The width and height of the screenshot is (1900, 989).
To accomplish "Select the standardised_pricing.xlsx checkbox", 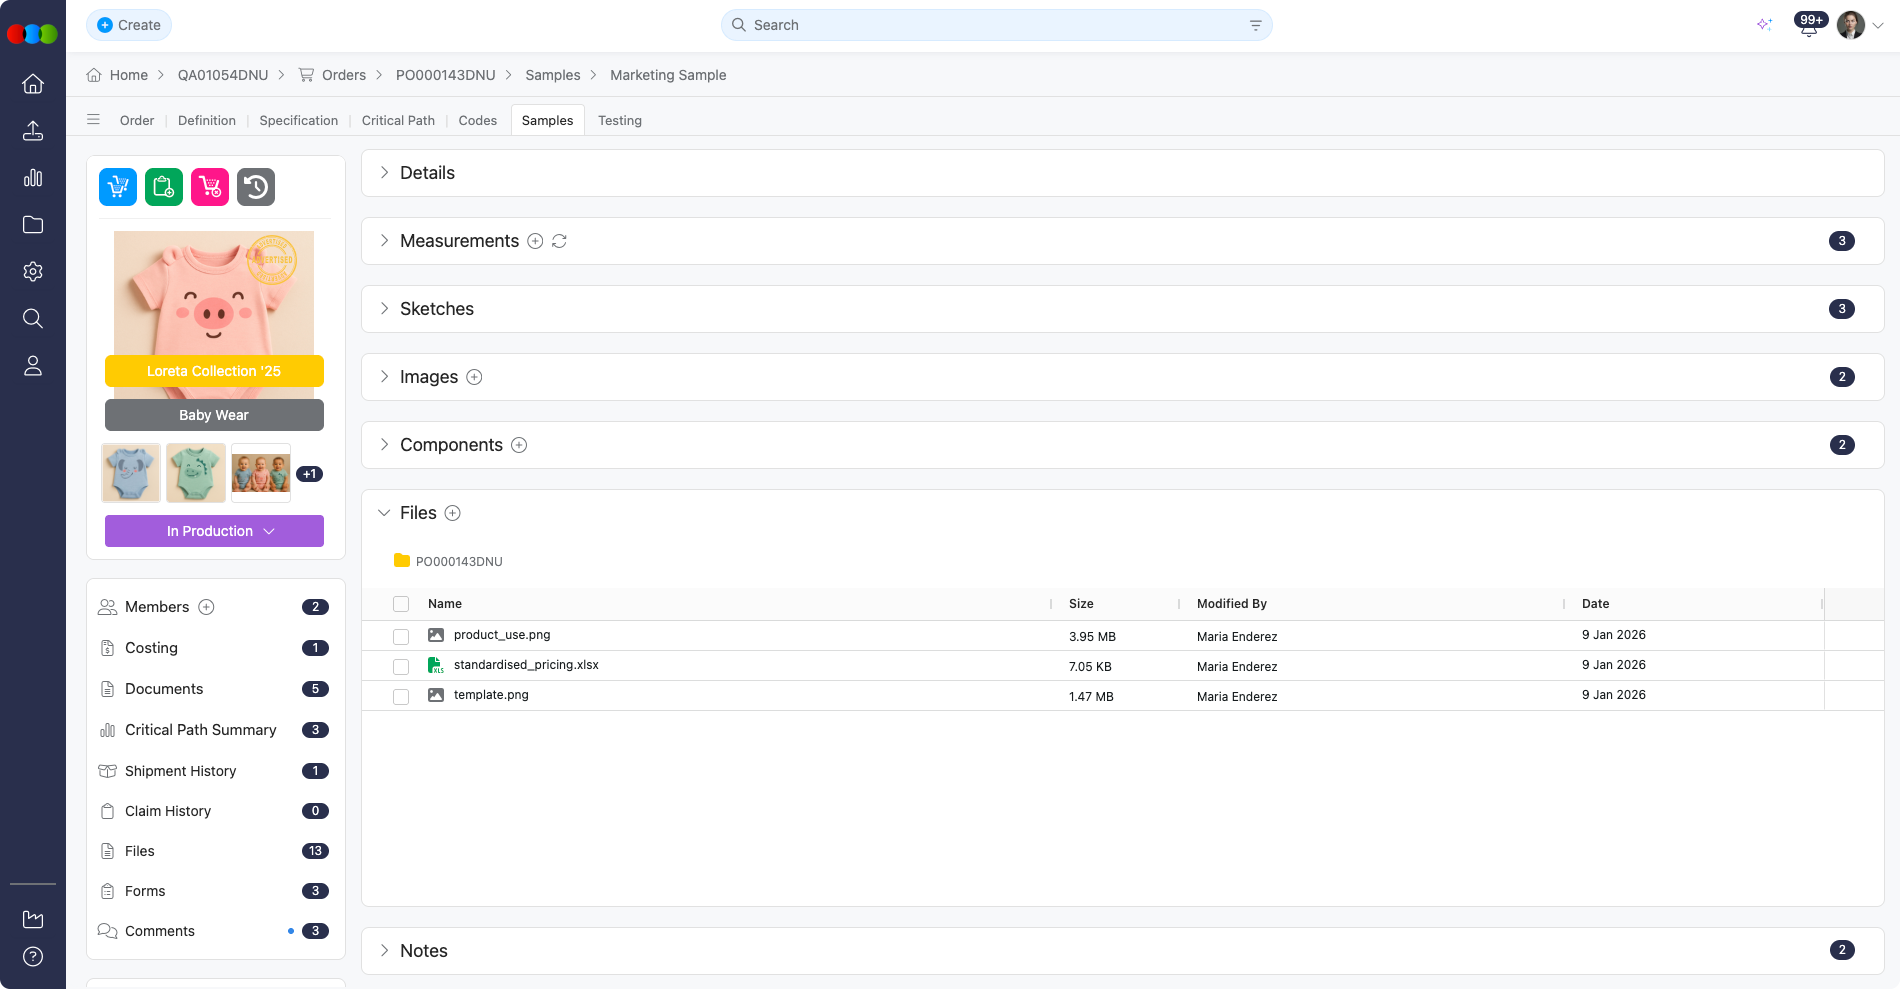I will click(x=401, y=667).
